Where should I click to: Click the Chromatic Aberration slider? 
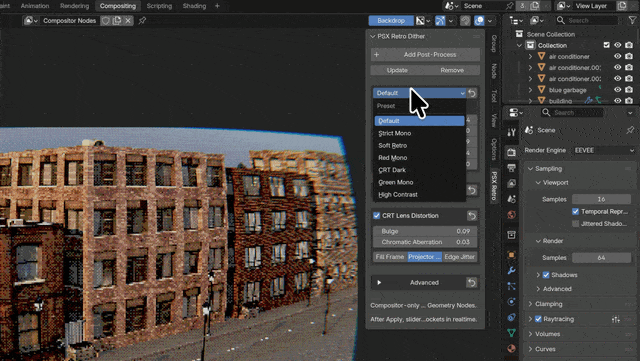point(425,242)
